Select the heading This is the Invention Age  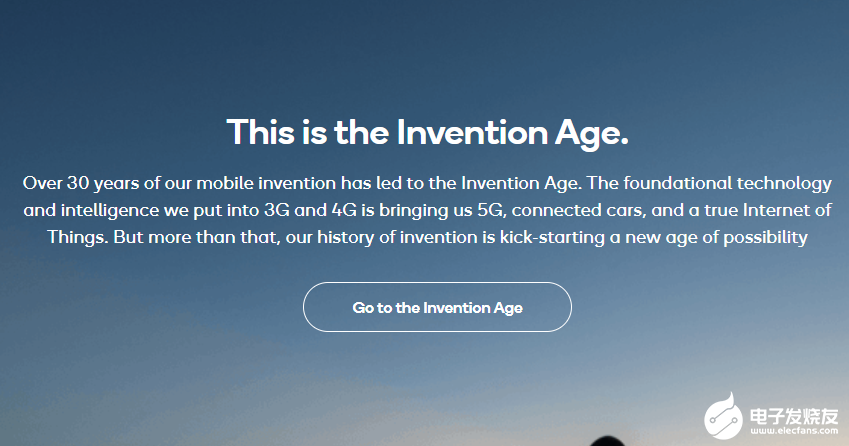pos(428,133)
